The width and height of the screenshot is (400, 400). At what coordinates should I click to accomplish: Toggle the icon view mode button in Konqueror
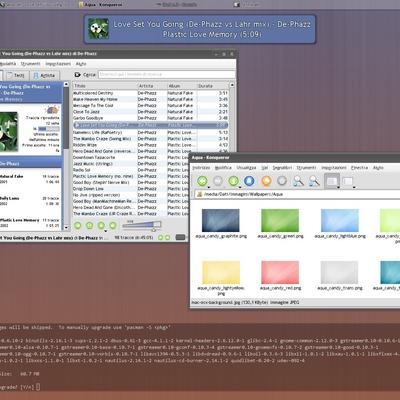(332, 181)
